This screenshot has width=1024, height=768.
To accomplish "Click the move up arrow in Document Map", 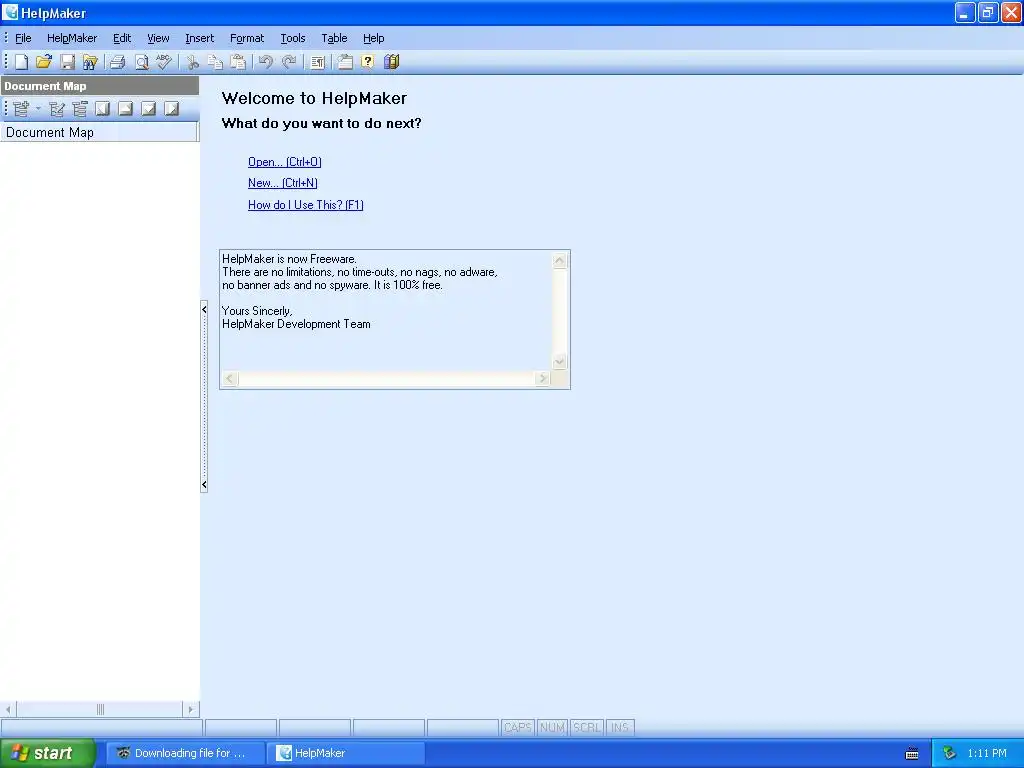I will pos(125,109).
